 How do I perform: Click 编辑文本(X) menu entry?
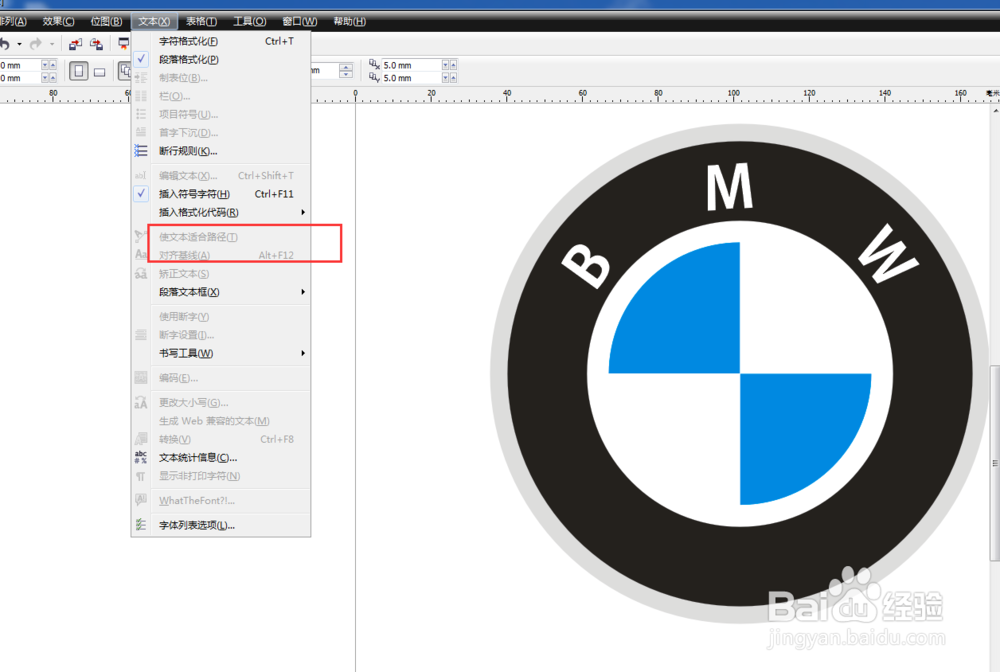(221, 175)
